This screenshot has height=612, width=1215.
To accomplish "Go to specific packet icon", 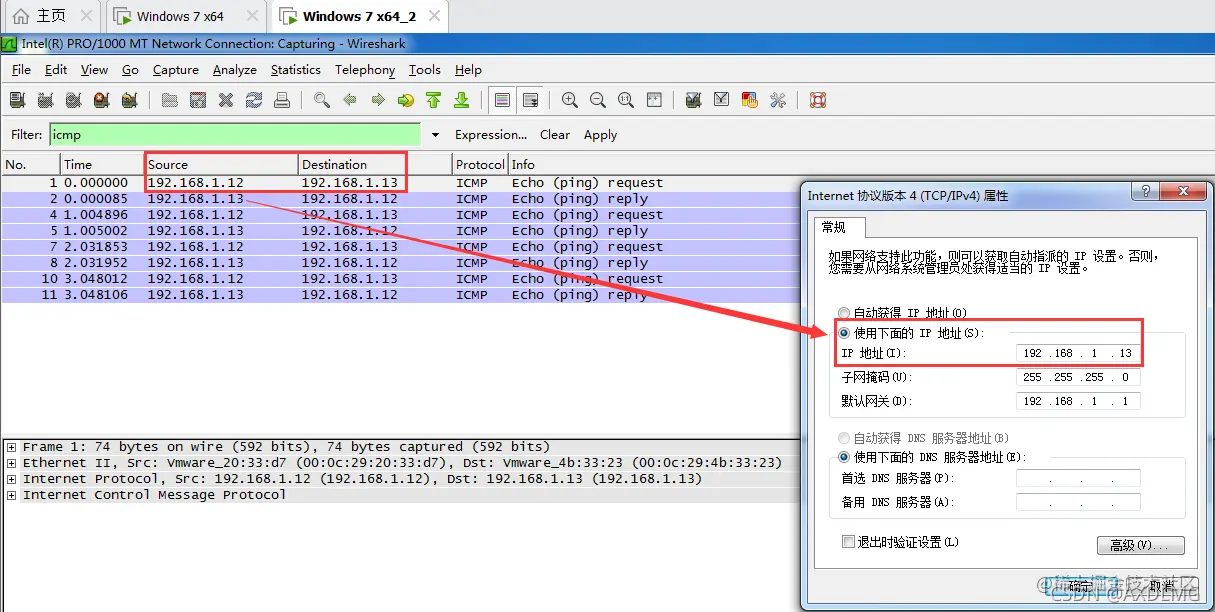I will click(x=405, y=100).
